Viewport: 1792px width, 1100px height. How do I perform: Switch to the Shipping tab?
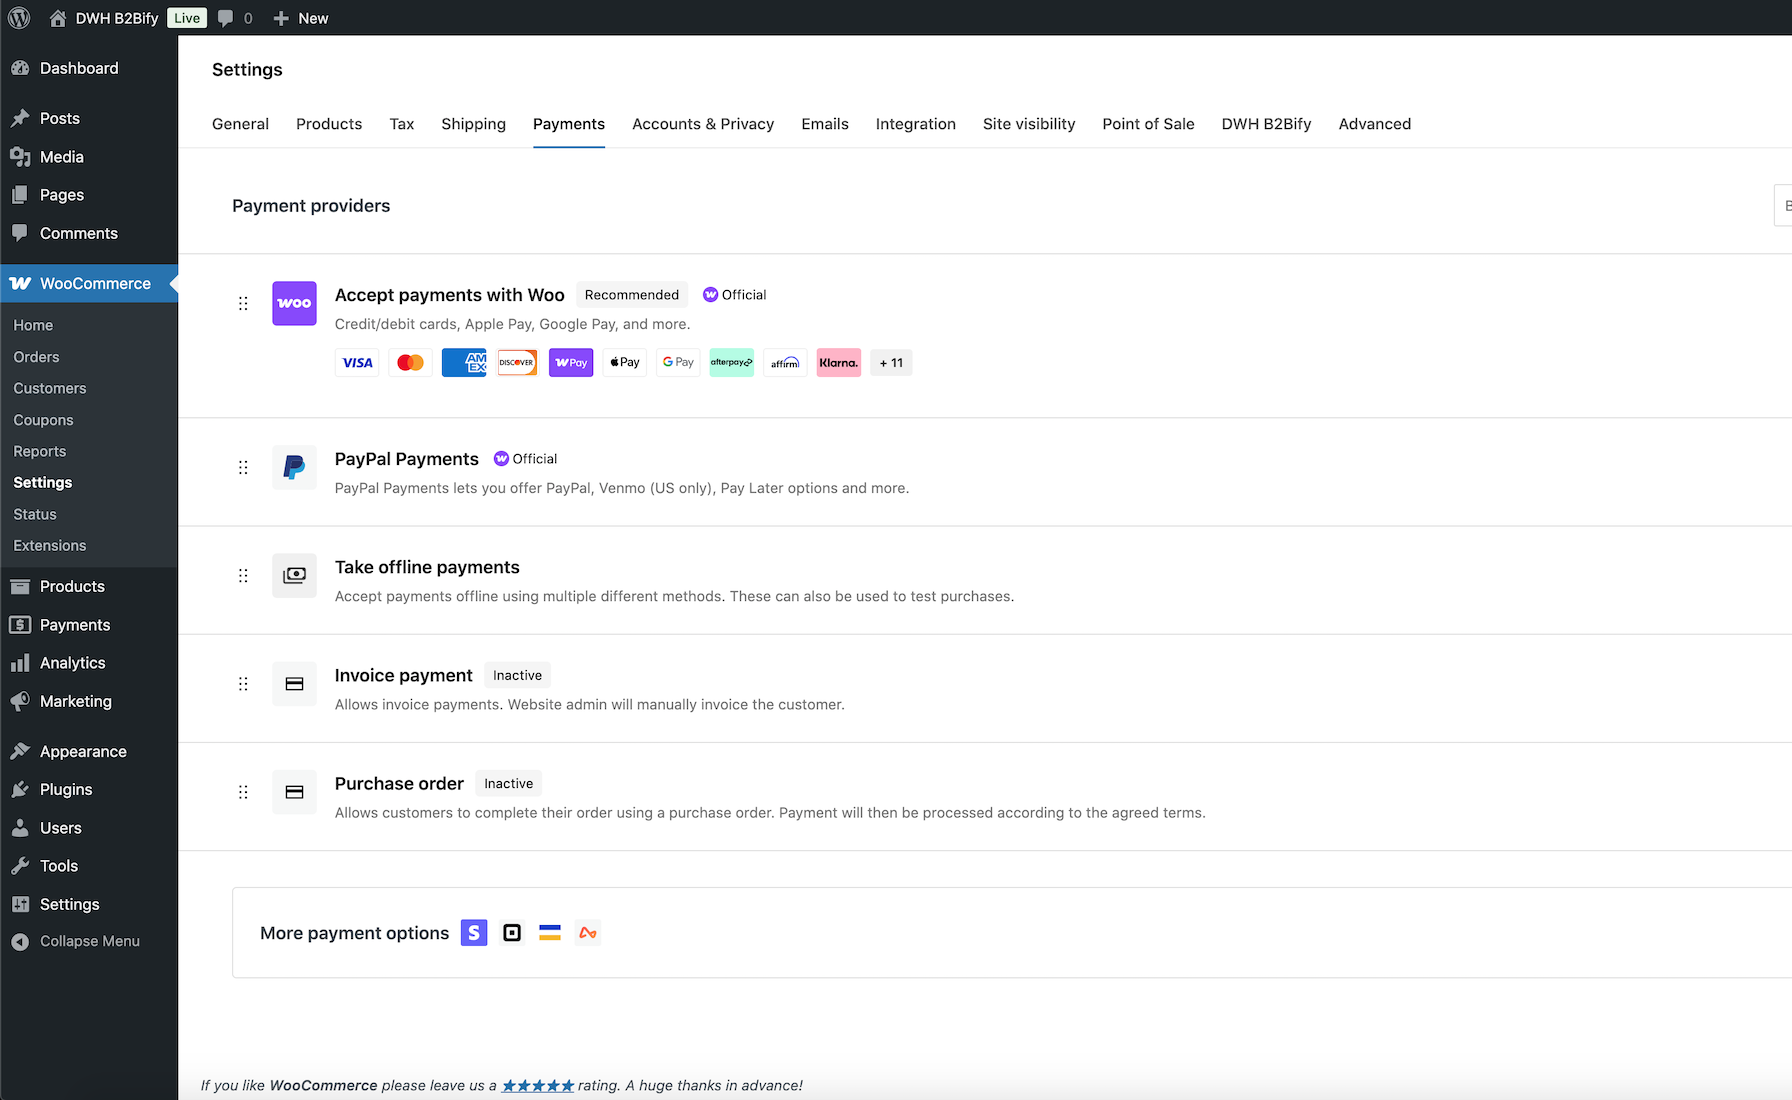click(473, 124)
